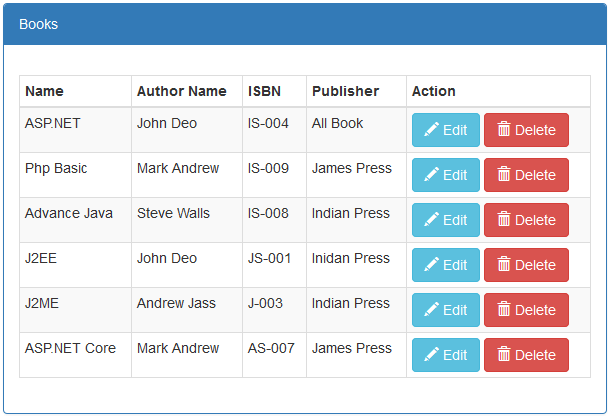
Task: Click the trash icon for Advance Java
Action: pos(504,220)
